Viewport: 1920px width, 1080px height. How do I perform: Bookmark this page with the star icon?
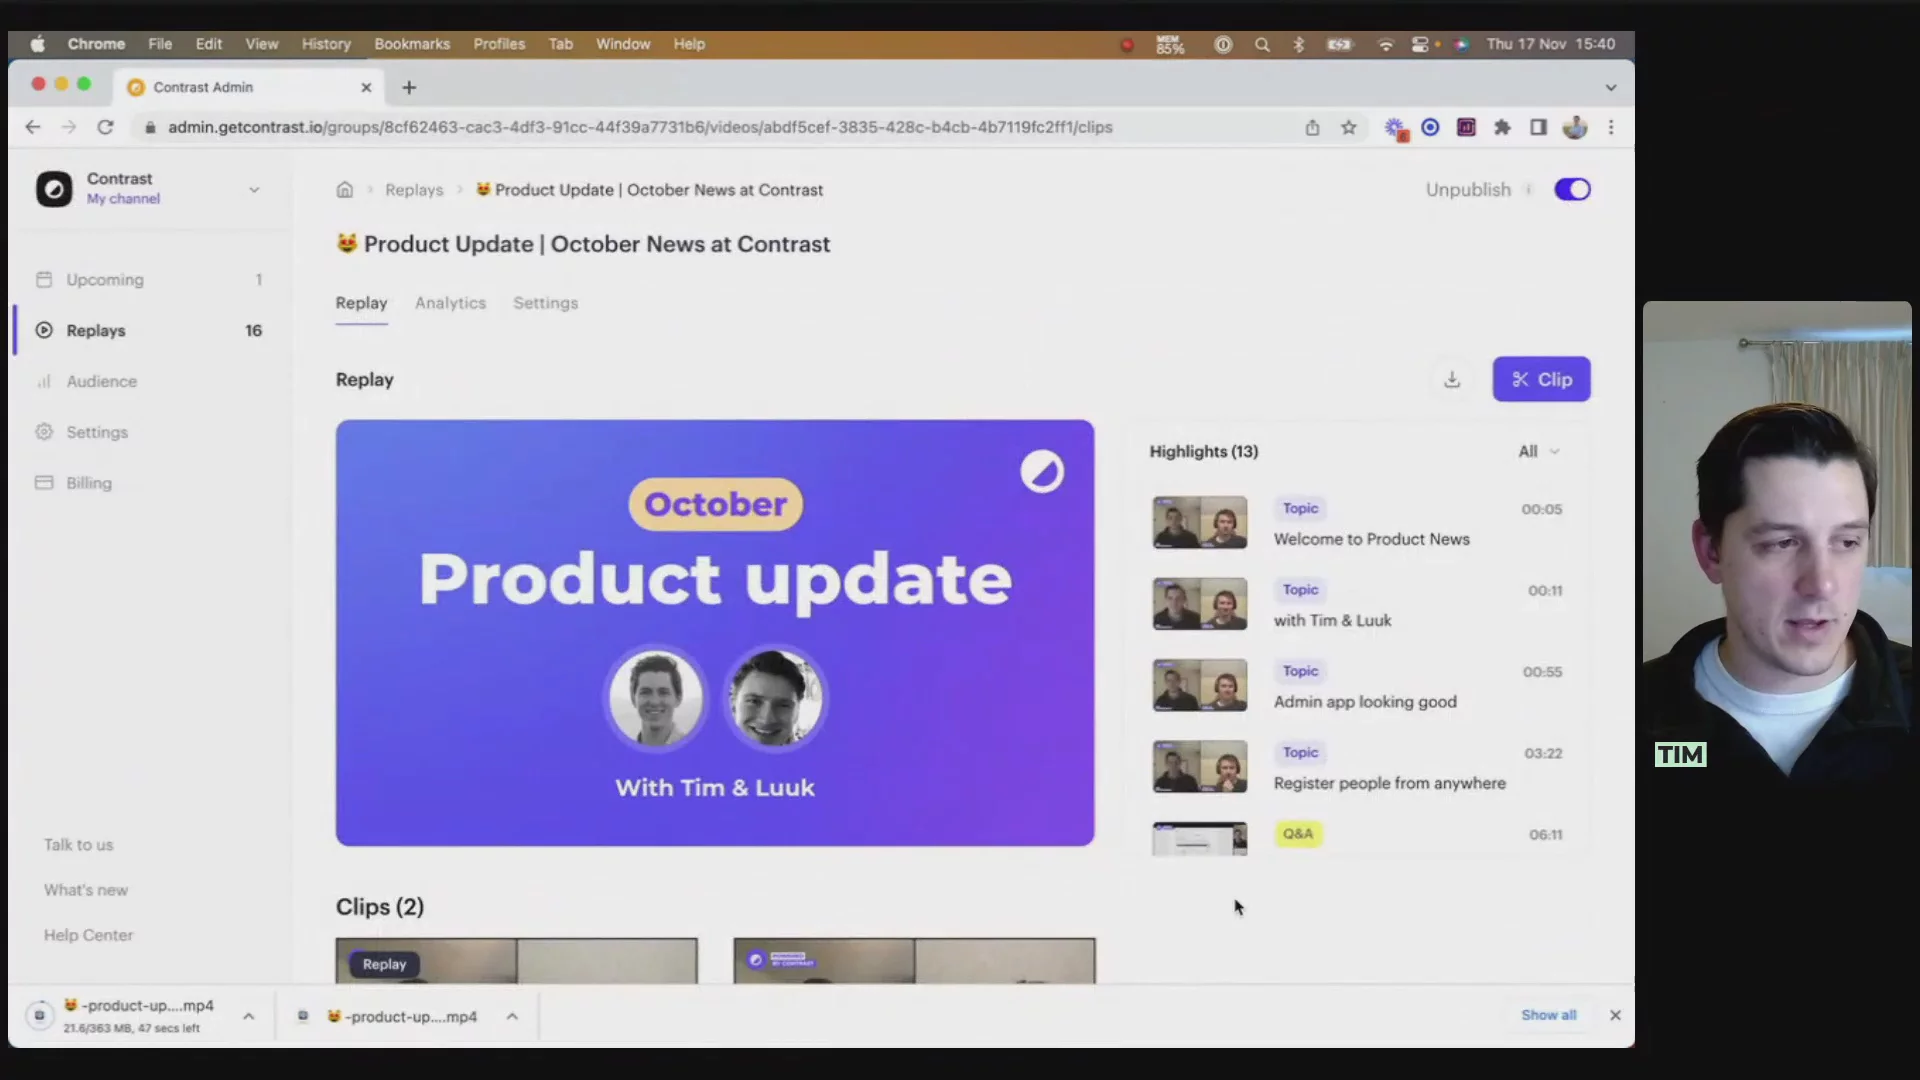[x=1349, y=127]
